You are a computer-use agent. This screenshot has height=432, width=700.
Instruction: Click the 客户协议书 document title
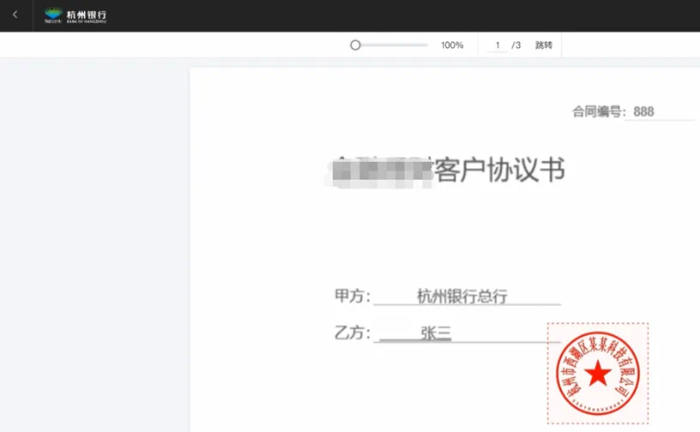click(500, 170)
